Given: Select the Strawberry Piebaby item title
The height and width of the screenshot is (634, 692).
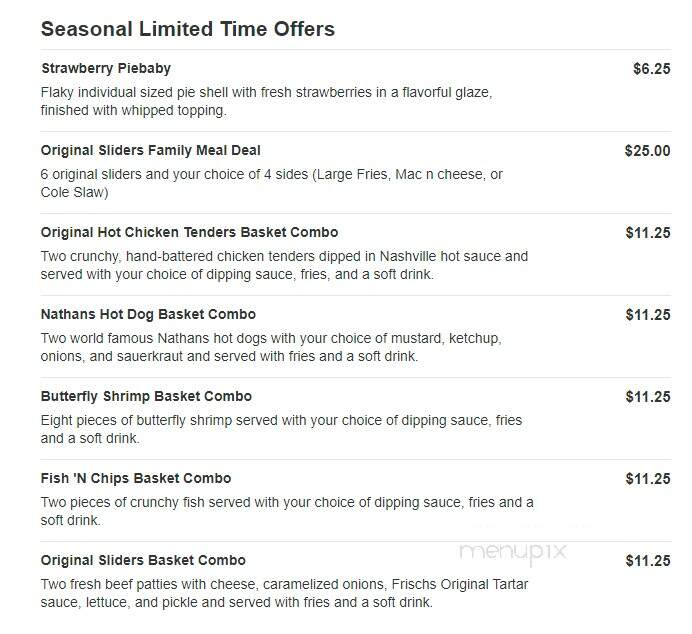Looking at the screenshot, I should point(106,68).
